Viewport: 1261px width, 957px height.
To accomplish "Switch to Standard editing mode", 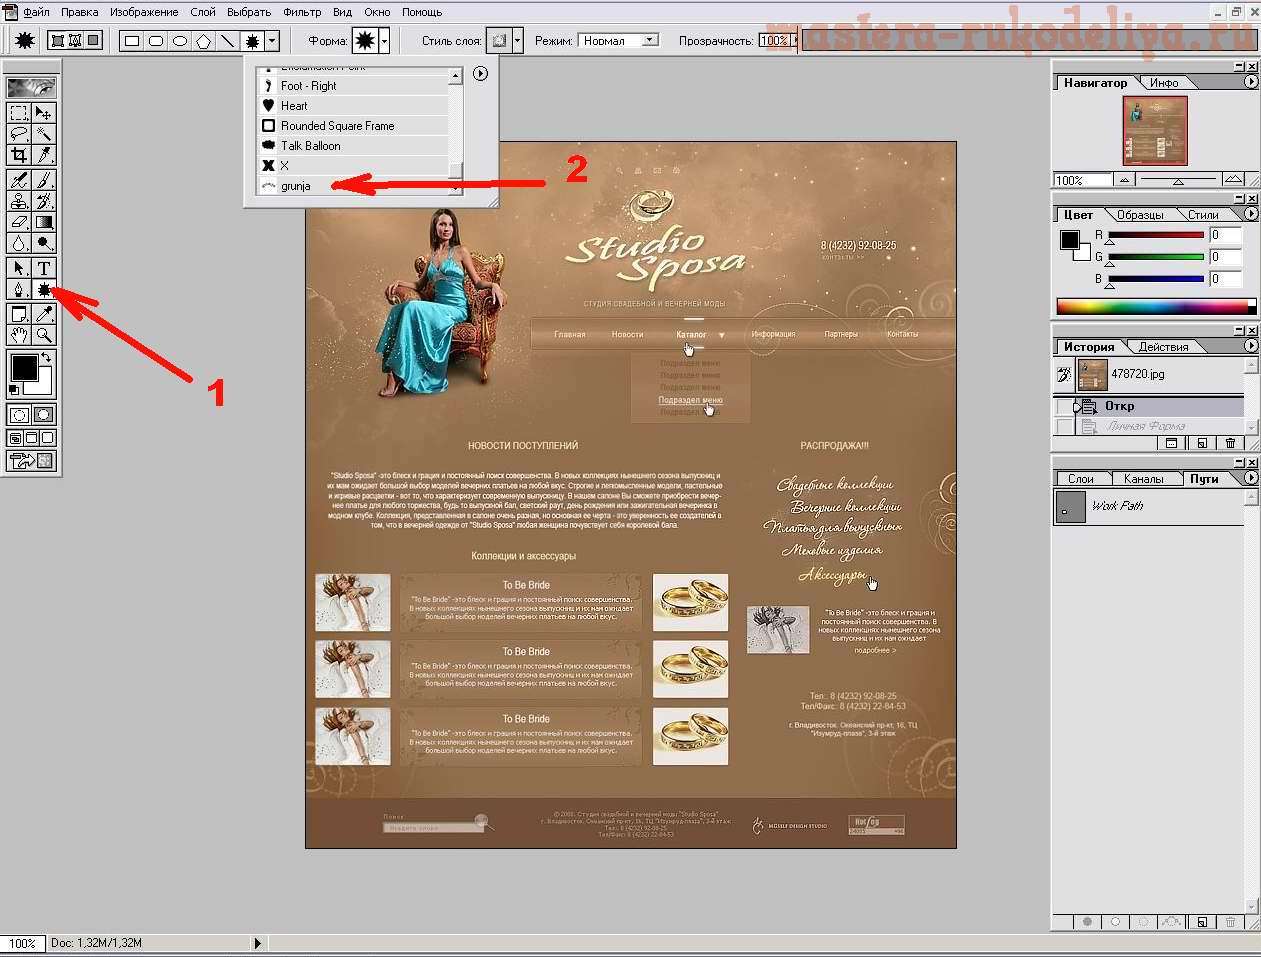I will [19, 415].
